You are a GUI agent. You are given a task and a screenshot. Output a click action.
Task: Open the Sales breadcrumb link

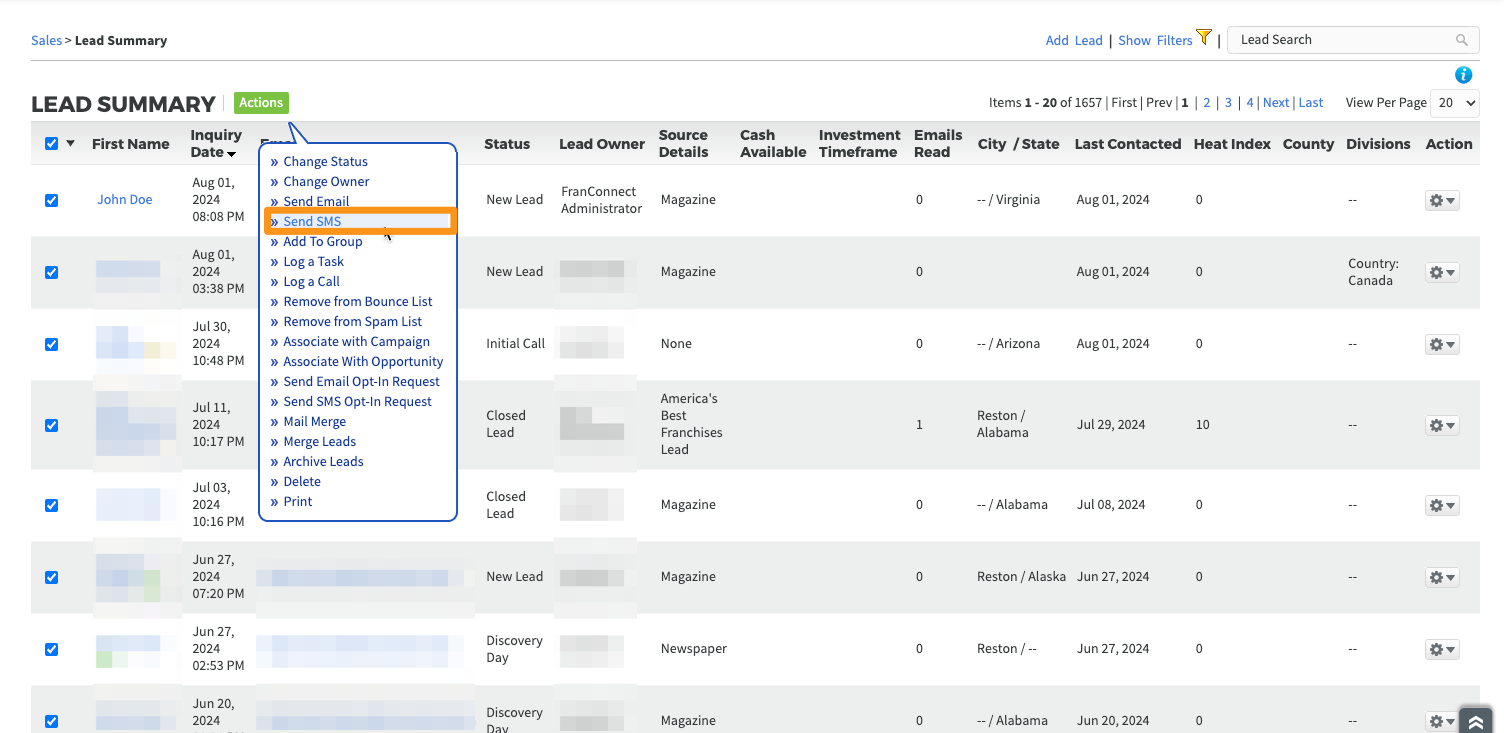pos(46,40)
